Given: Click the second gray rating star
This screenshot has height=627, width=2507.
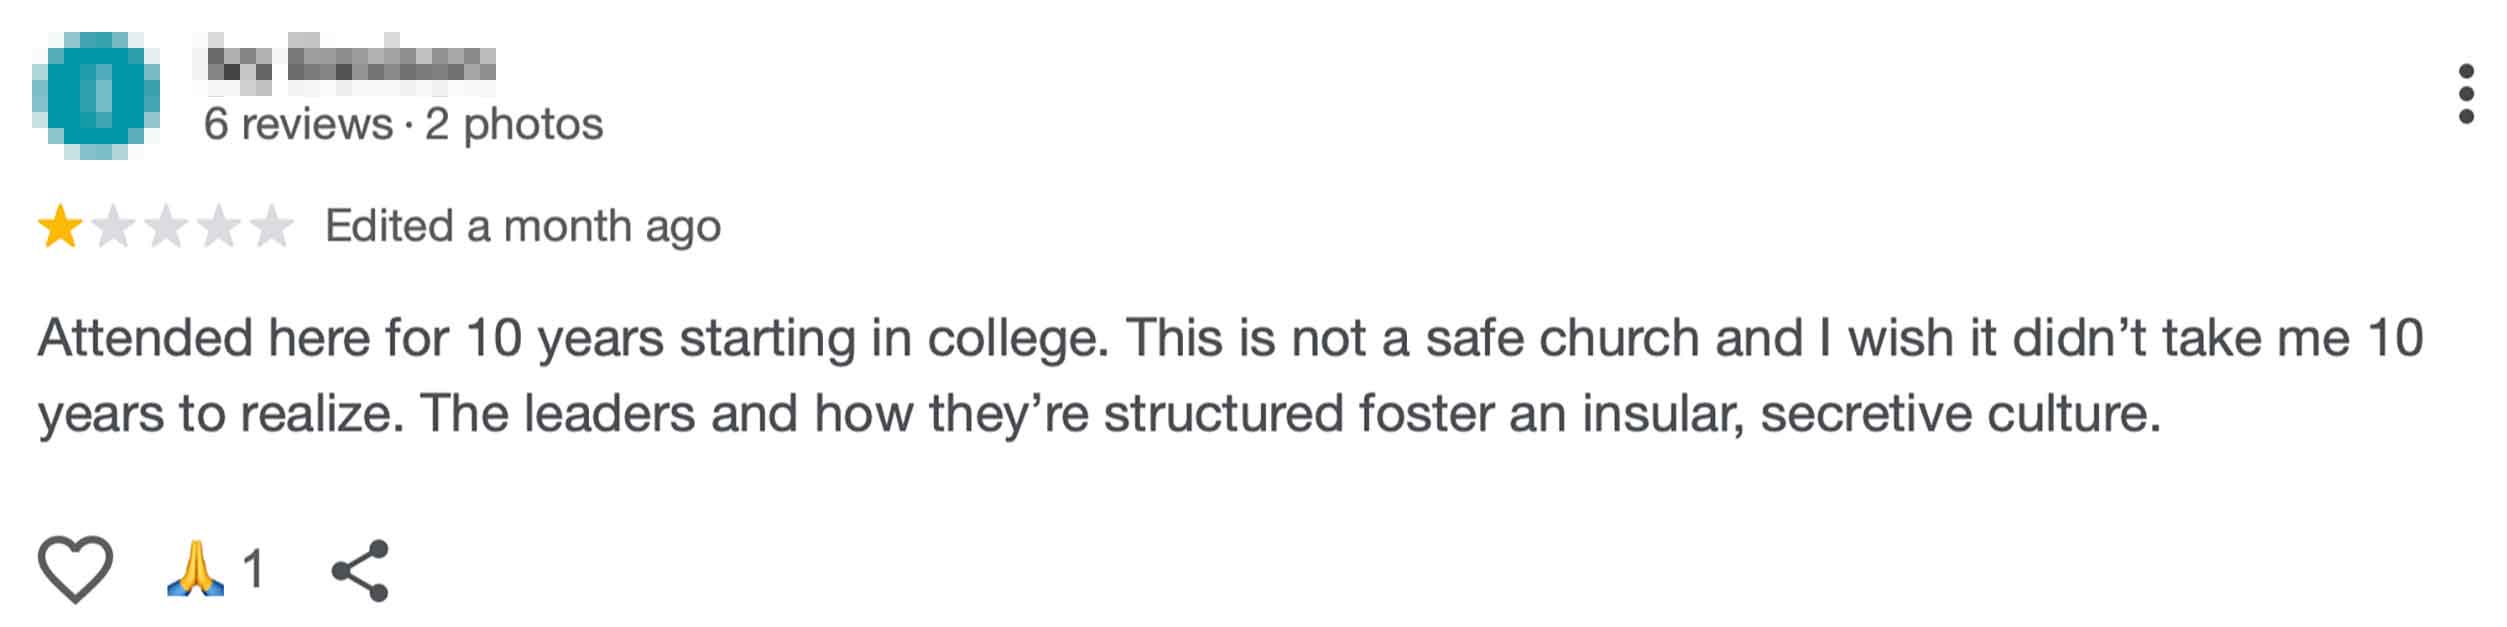Looking at the screenshot, I should tap(113, 227).
